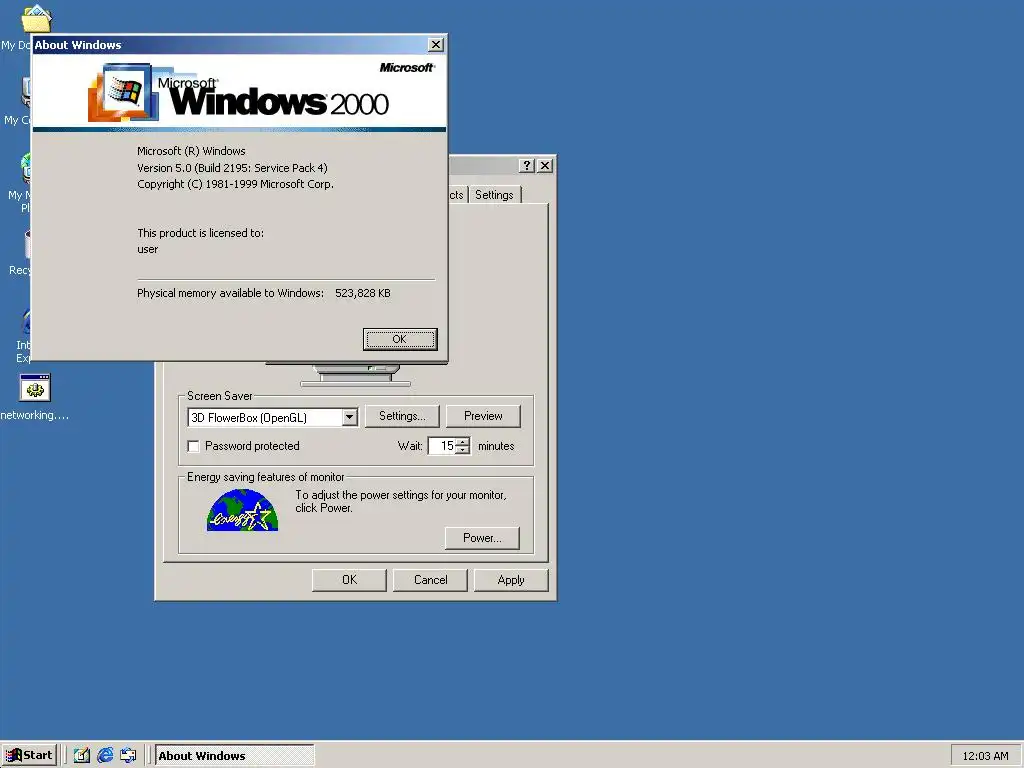Screen dimensions: 1024x768
Task: Open the screen saver dropdown list
Action: point(349,417)
